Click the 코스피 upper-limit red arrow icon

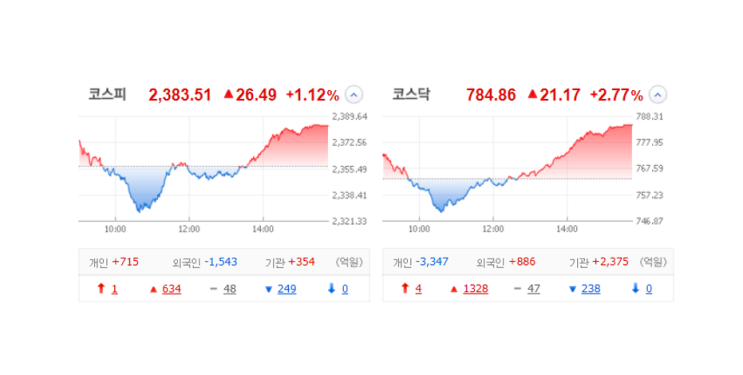[100, 288]
